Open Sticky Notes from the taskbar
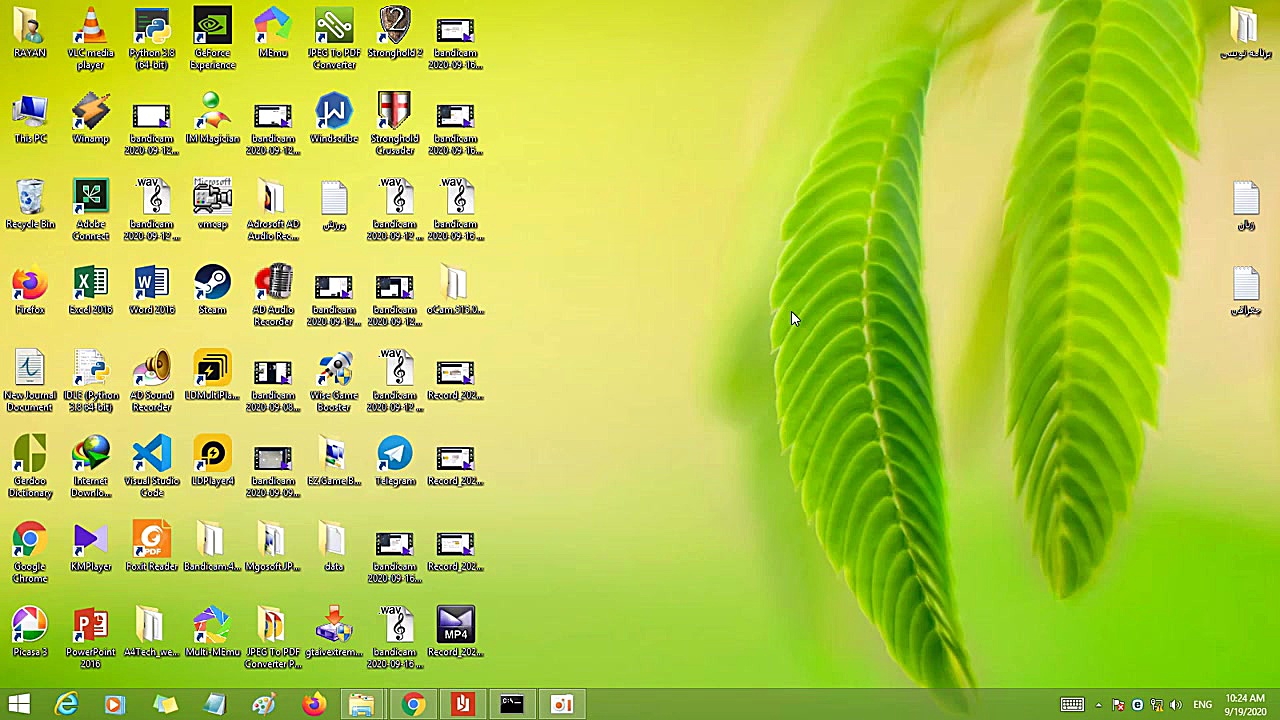This screenshot has height=720, width=1280. [x=165, y=705]
